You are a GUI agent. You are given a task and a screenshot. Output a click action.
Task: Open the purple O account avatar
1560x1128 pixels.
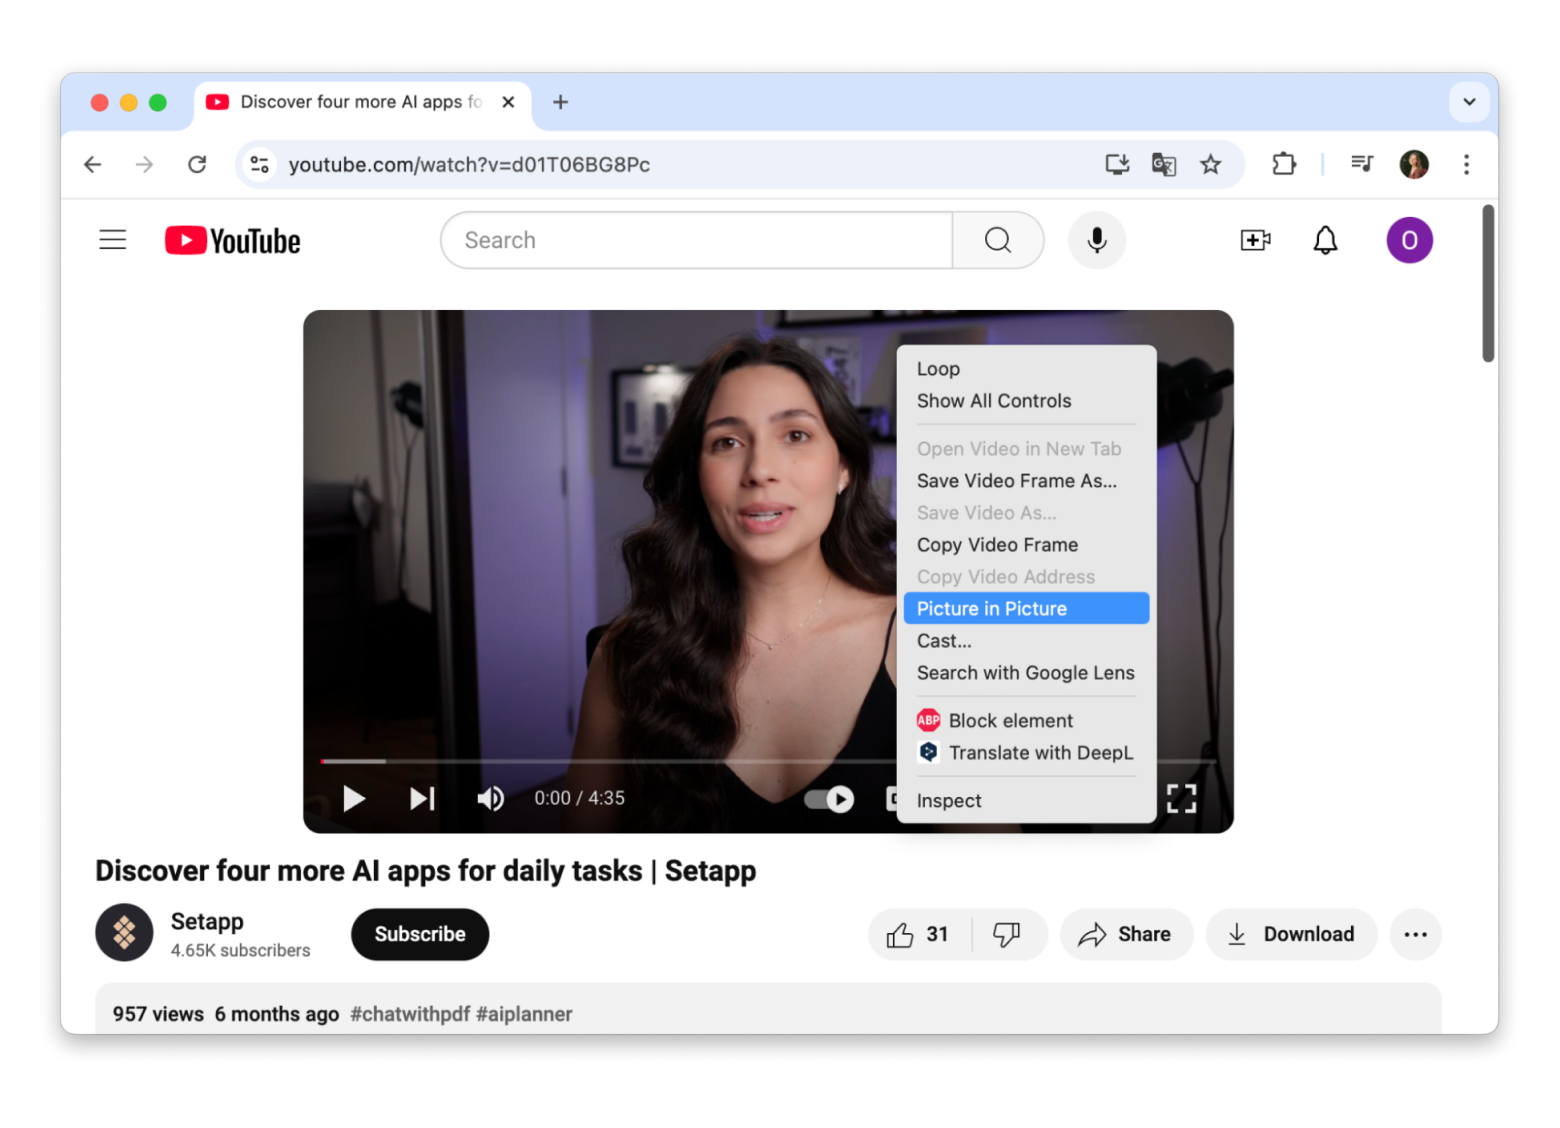click(1409, 240)
